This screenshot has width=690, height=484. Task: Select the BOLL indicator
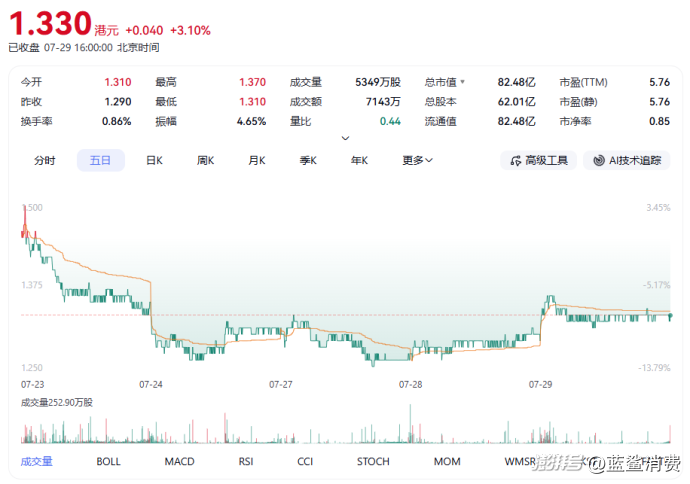point(108,462)
